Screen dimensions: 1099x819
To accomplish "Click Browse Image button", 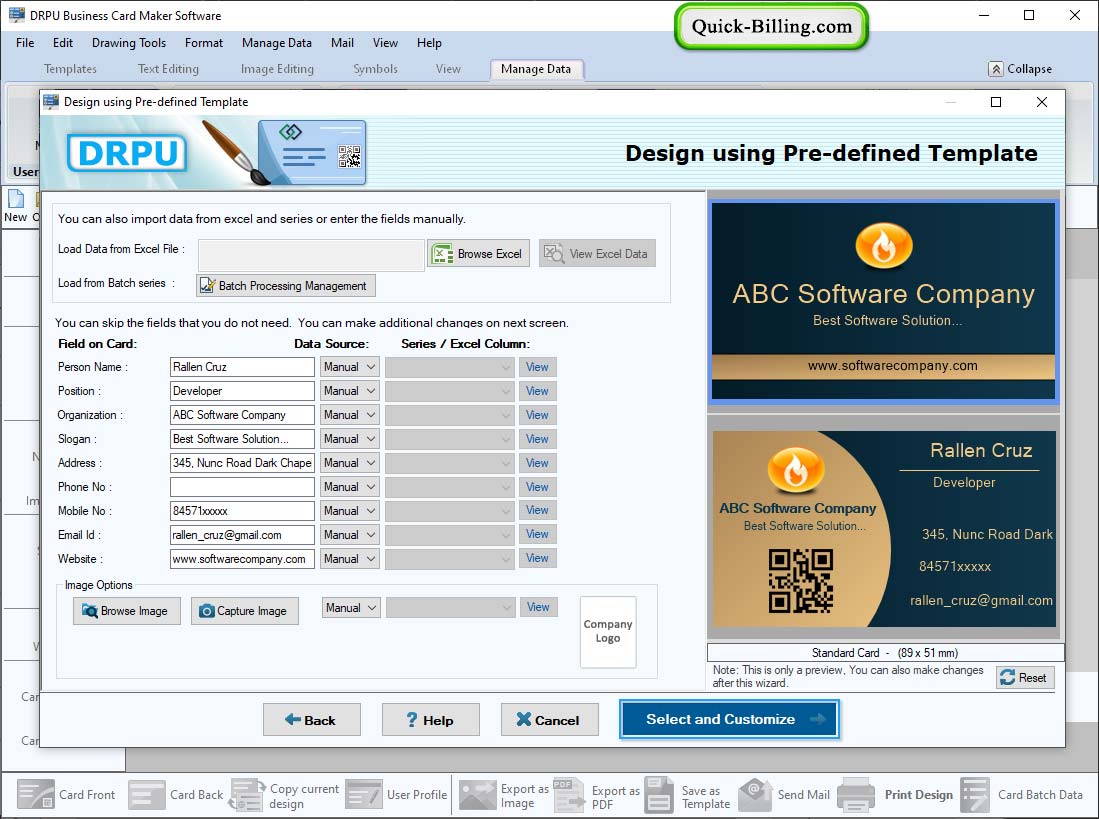I will coord(126,611).
